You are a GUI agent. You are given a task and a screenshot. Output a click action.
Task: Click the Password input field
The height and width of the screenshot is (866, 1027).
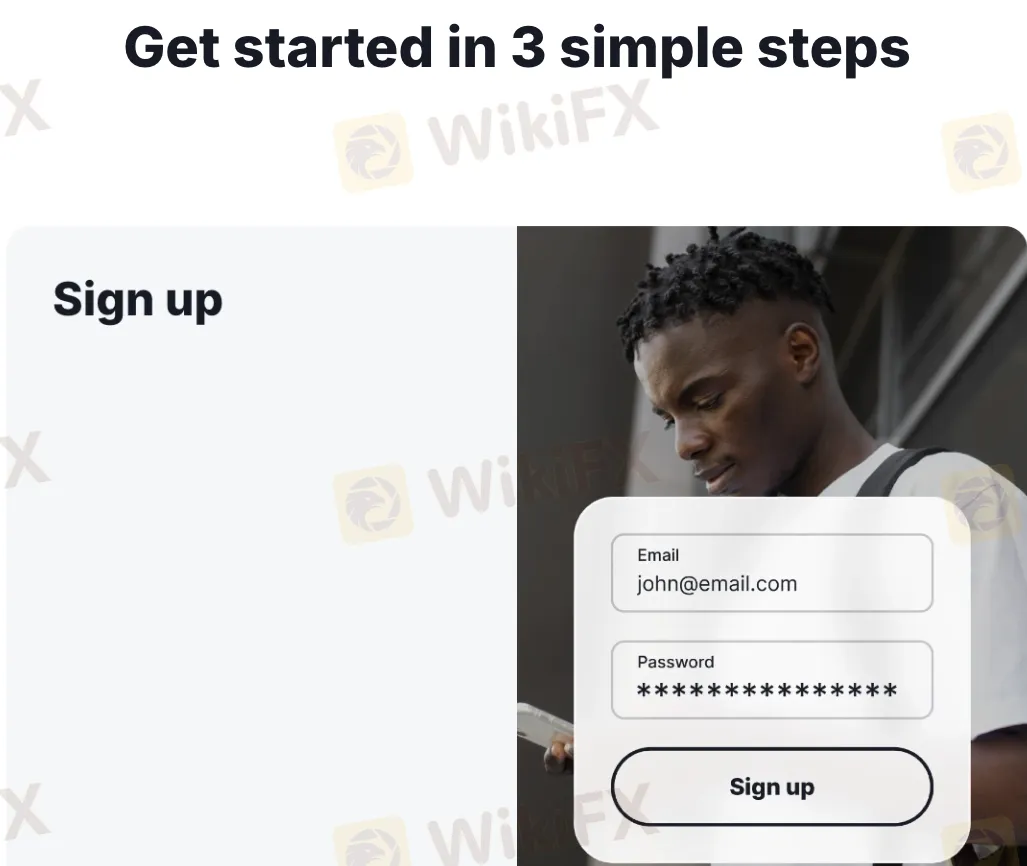[772, 680]
